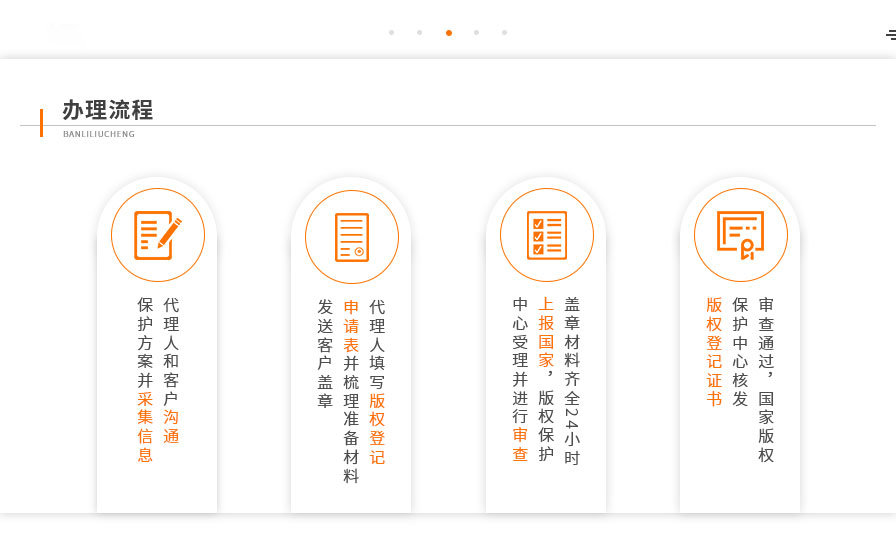The width and height of the screenshot is (896, 543).
Task: Jump to the fourth carousel slide dot
Action: (476, 33)
